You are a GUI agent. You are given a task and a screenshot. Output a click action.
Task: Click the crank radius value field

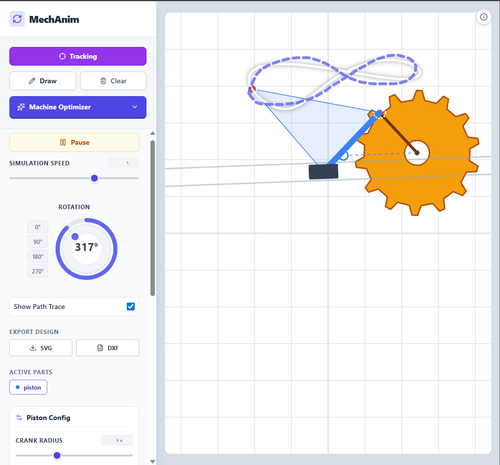[x=117, y=440]
